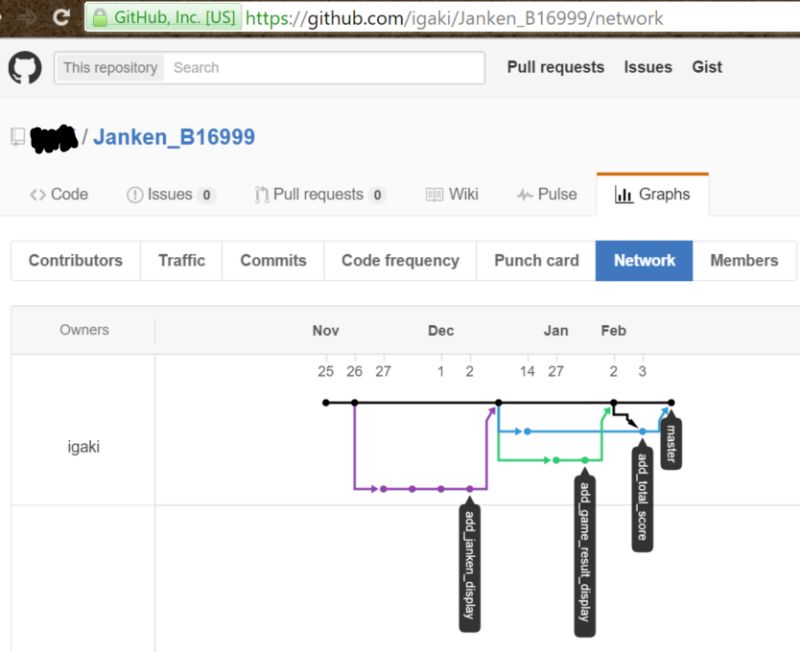Open the Punch card sub-tab

(535, 260)
